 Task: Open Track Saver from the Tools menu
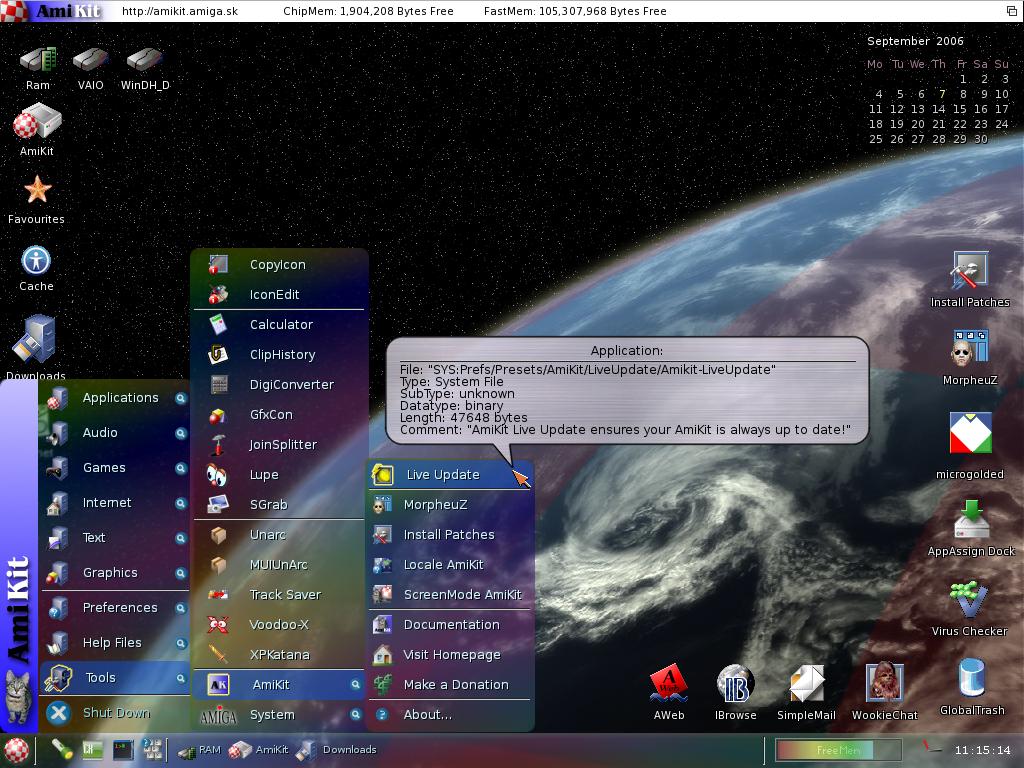pyautogui.click(x=280, y=595)
